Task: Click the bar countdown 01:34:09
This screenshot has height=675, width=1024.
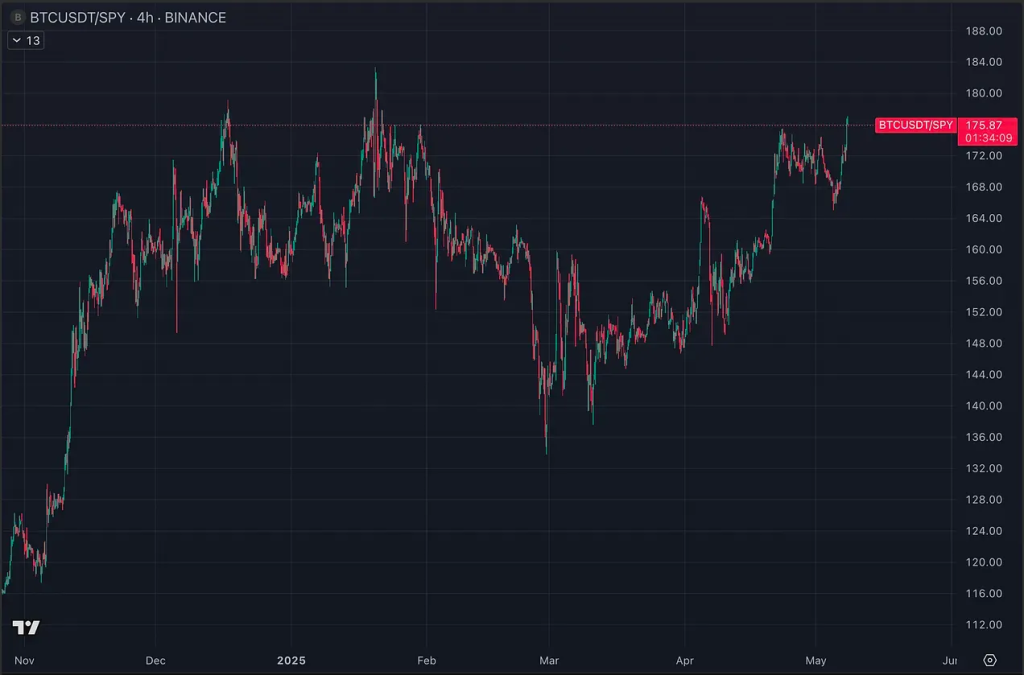Action: [988, 138]
